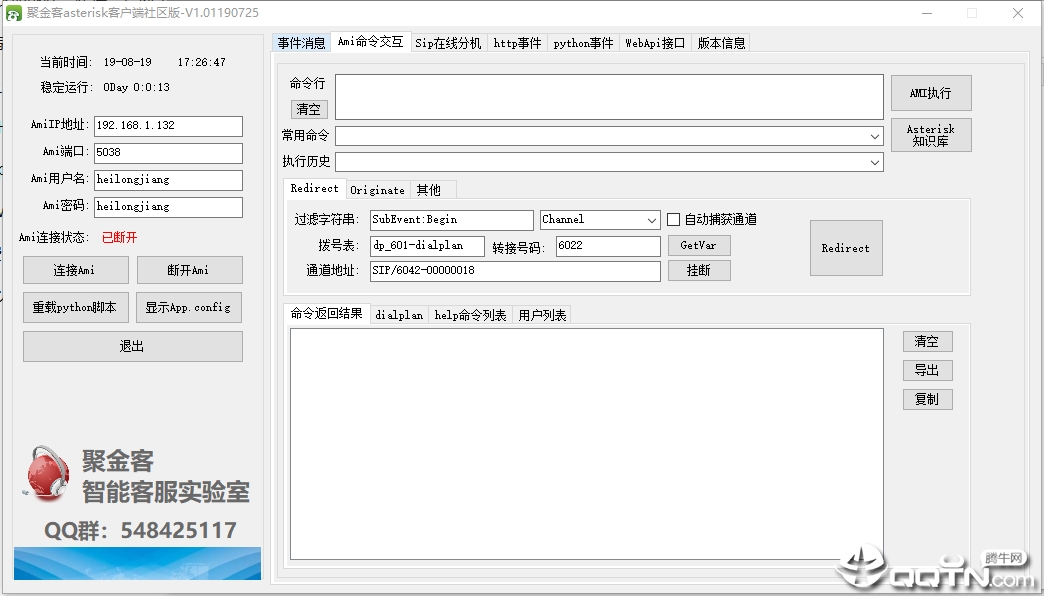The height and width of the screenshot is (596, 1044).
Task: Click the 重载python脚本 button
Action: click(x=75, y=308)
